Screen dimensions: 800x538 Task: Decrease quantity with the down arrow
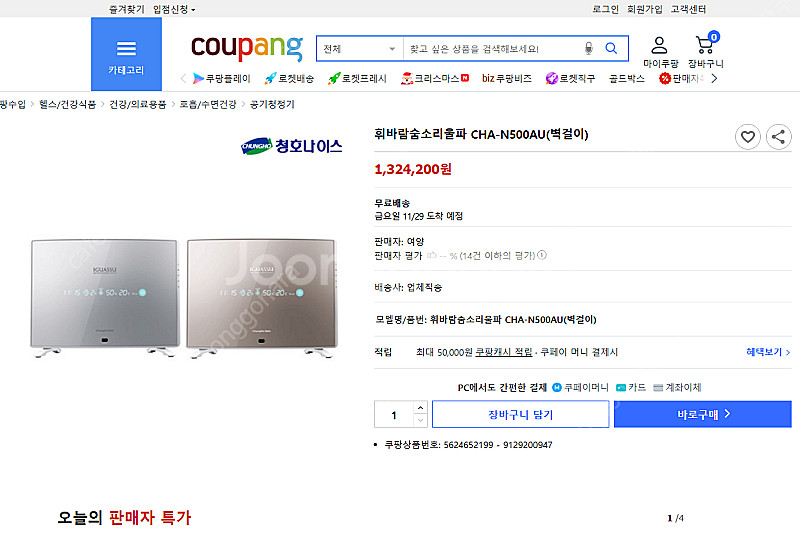[420, 420]
